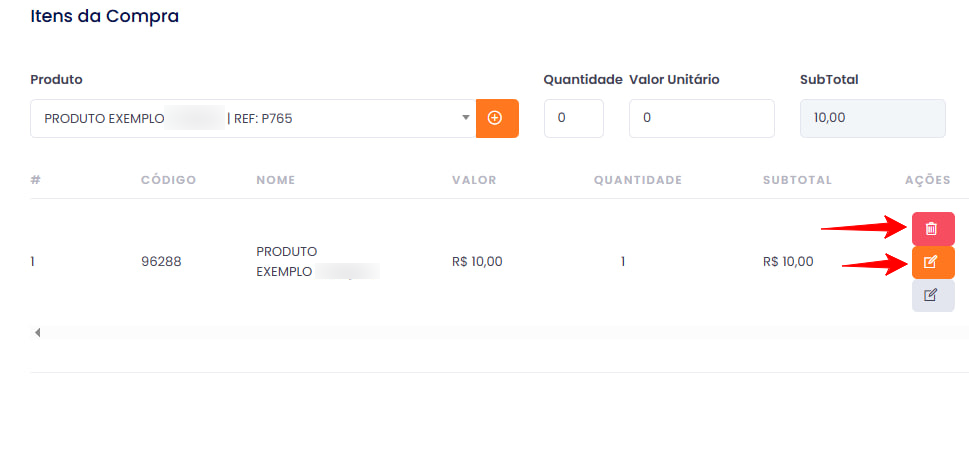Focus the Quantidade input field

pos(573,118)
